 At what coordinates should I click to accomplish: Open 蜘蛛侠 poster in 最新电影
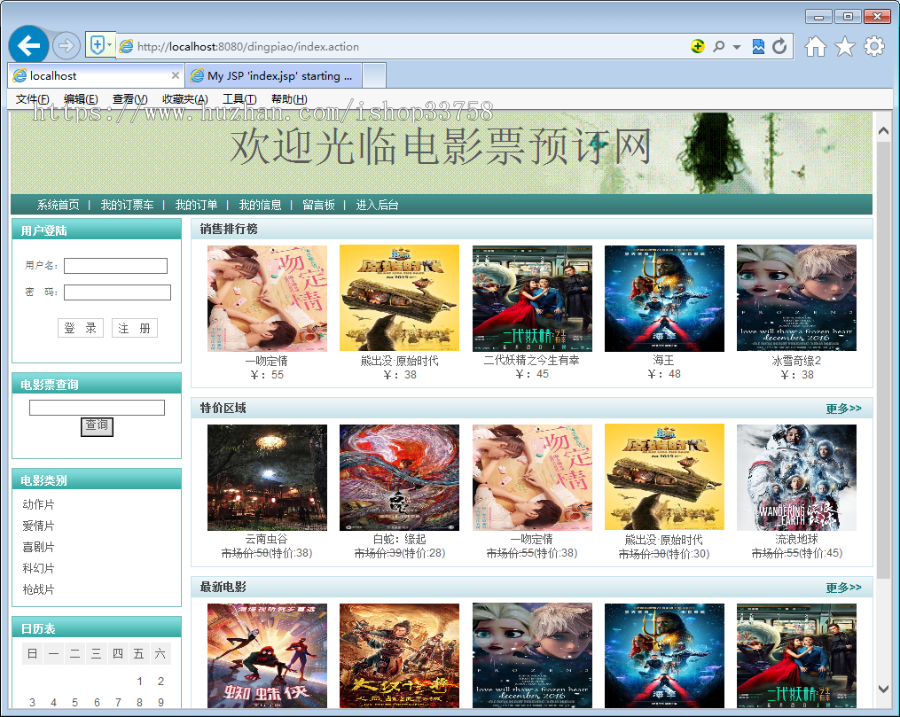(x=267, y=656)
